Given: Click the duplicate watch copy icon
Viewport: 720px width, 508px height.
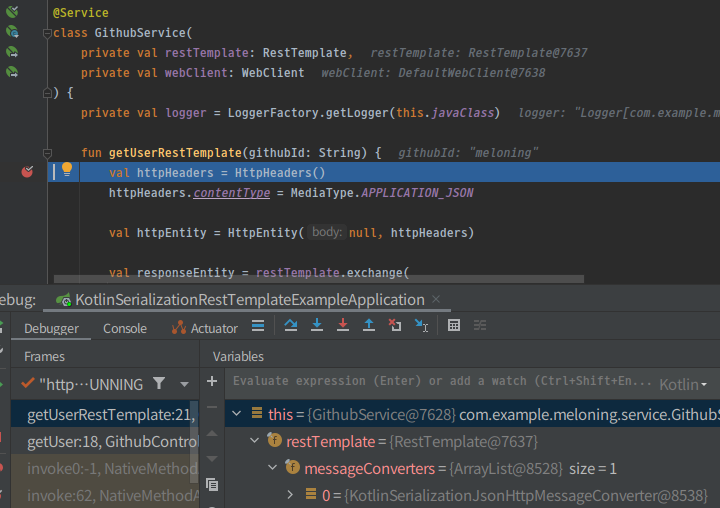Looking at the screenshot, I should click(x=212, y=485).
